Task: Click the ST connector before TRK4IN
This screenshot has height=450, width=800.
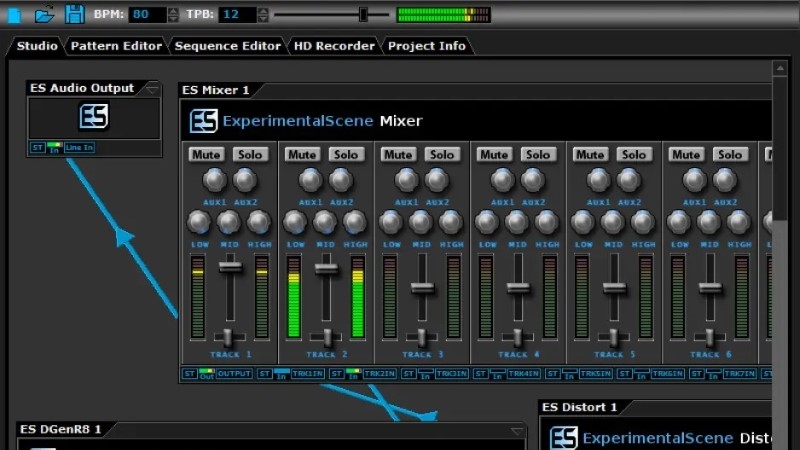Action: pos(480,373)
